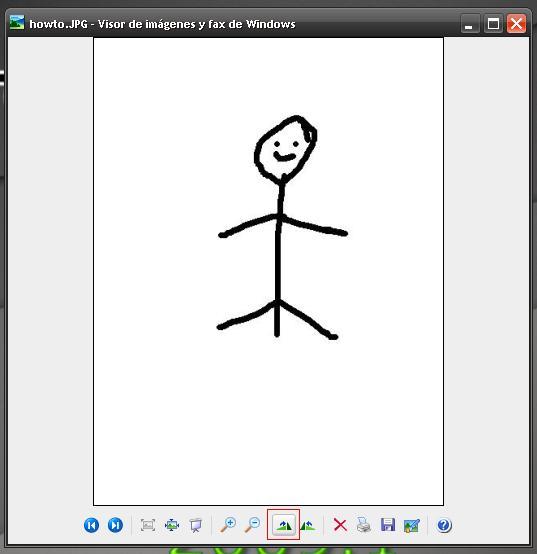Go to the next image
The height and width of the screenshot is (554, 537).
click(x=115, y=525)
